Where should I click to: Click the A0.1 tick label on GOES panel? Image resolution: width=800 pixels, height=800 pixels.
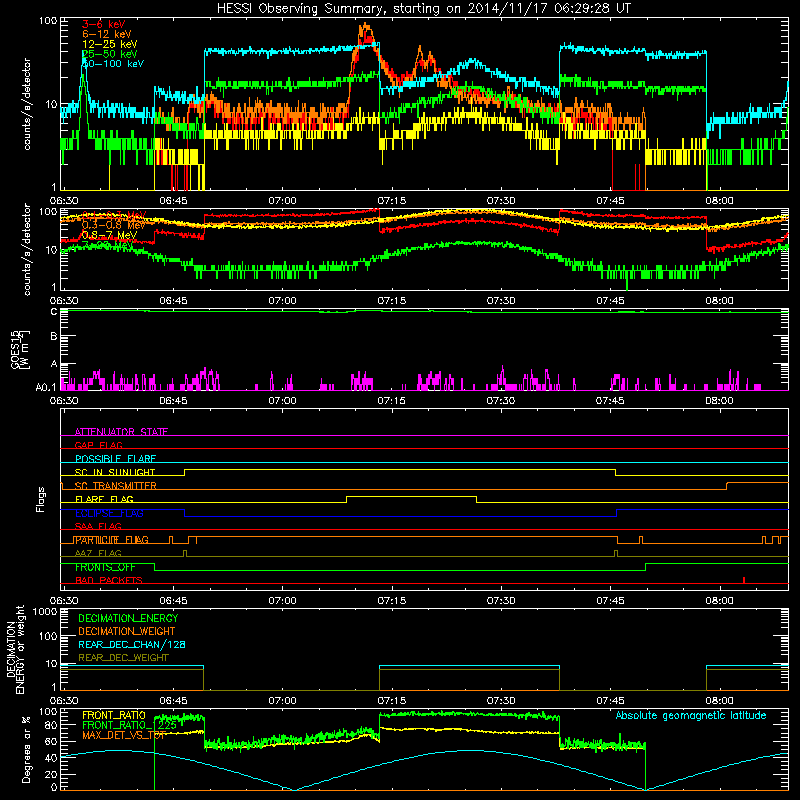pos(46,388)
